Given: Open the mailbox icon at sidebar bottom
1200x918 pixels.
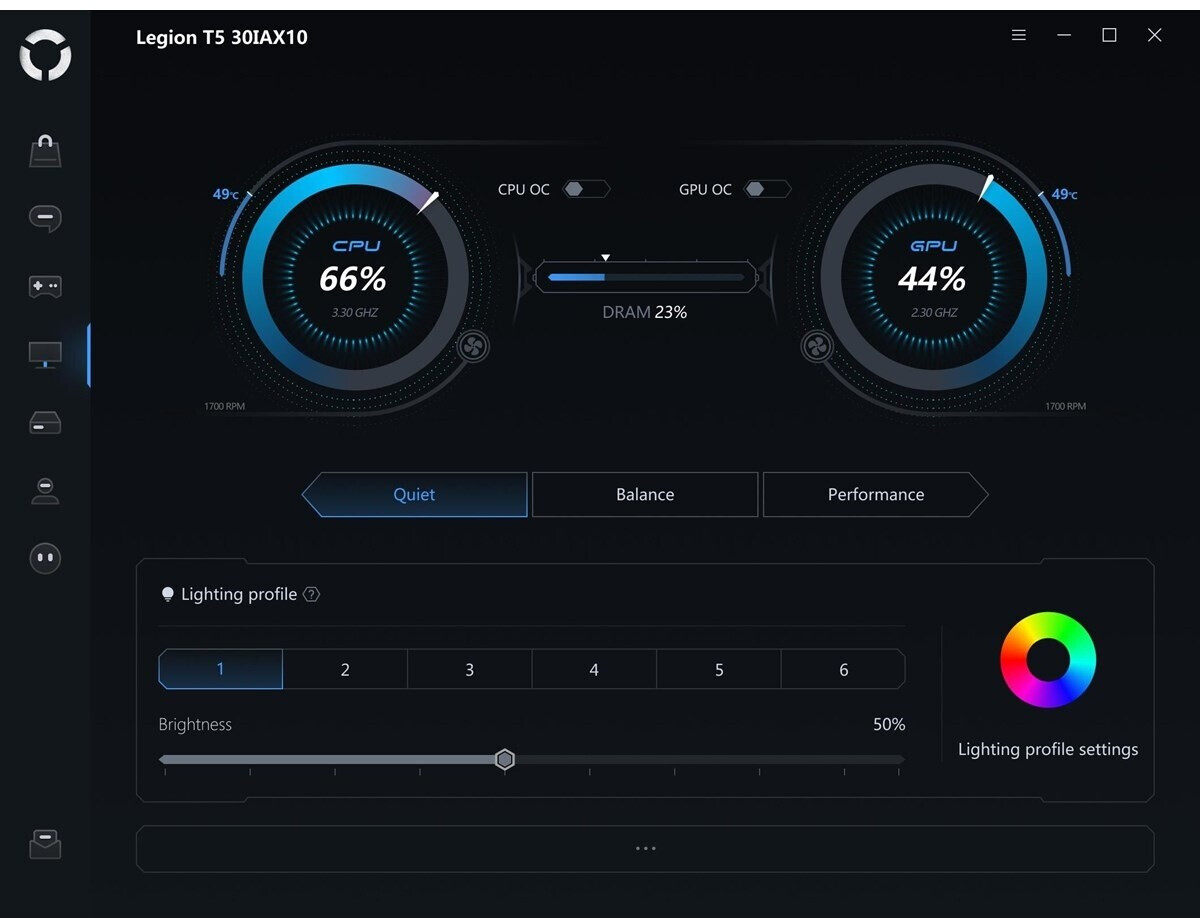Looking at the screenshot, I should pos(45,845).
